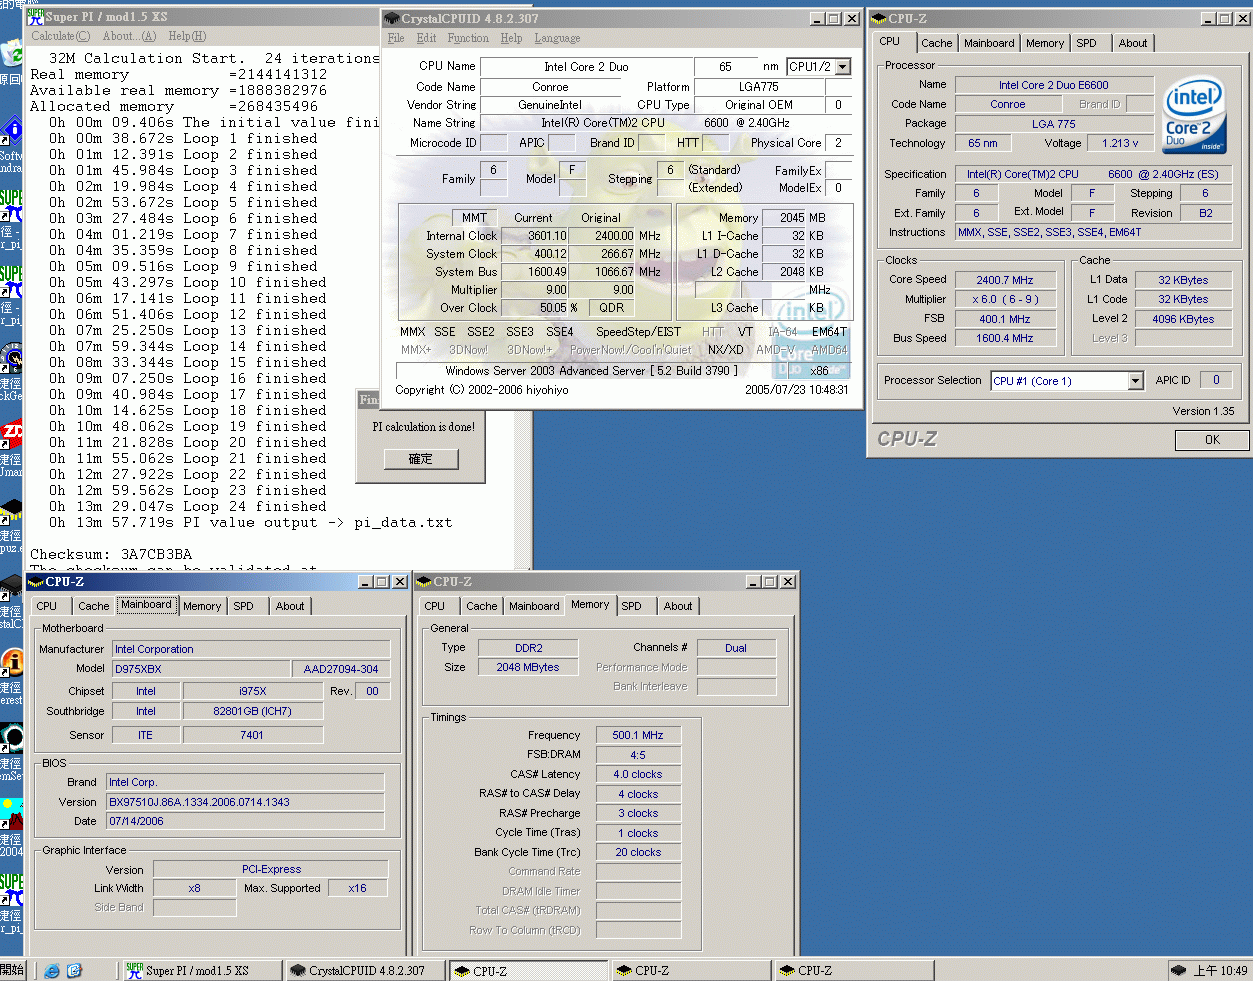The height and width of the screenshot is (981, 1253).
Task: Expand the Processor Selection combo box
Action: [x=1135, y=380]
